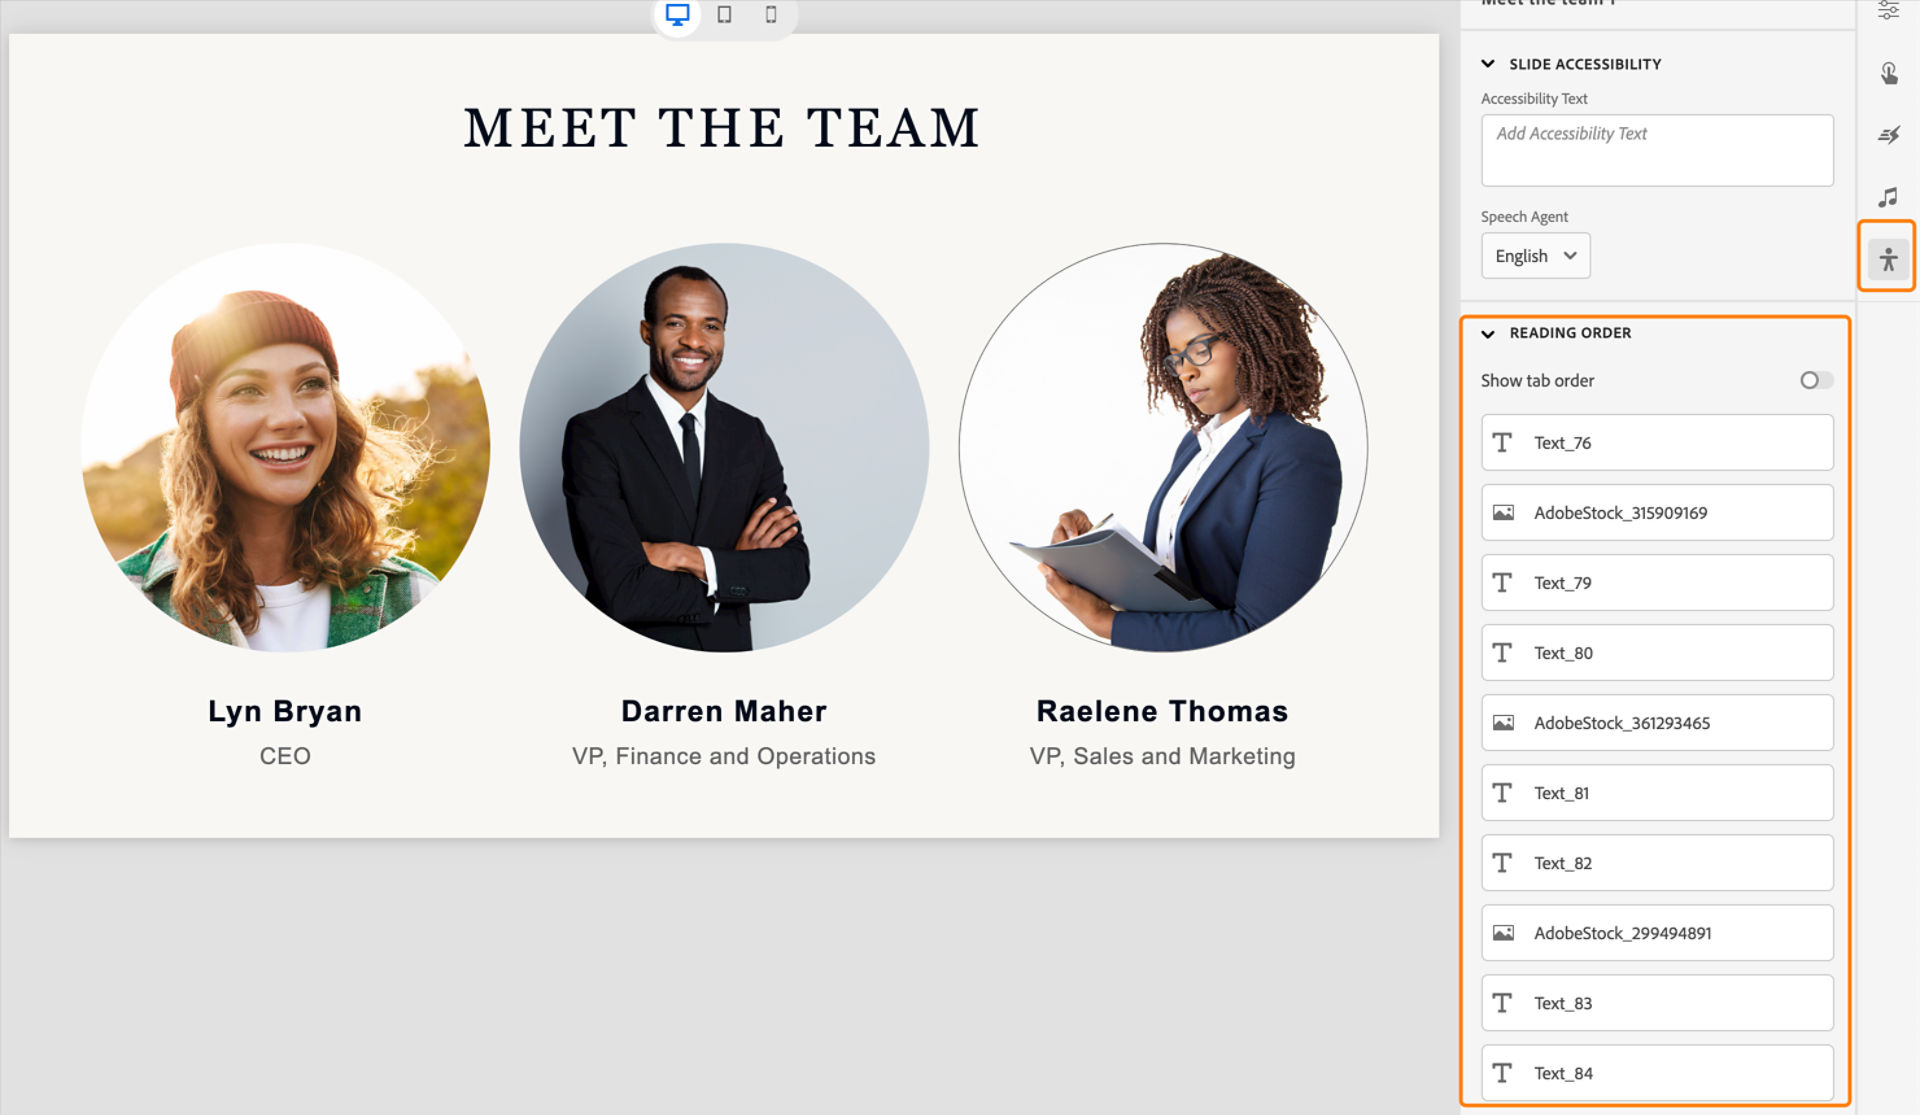Collapse the Reading Order section
Image resolution: width=1920 pixels, height=1115 pixels.
pos(1487,332)
